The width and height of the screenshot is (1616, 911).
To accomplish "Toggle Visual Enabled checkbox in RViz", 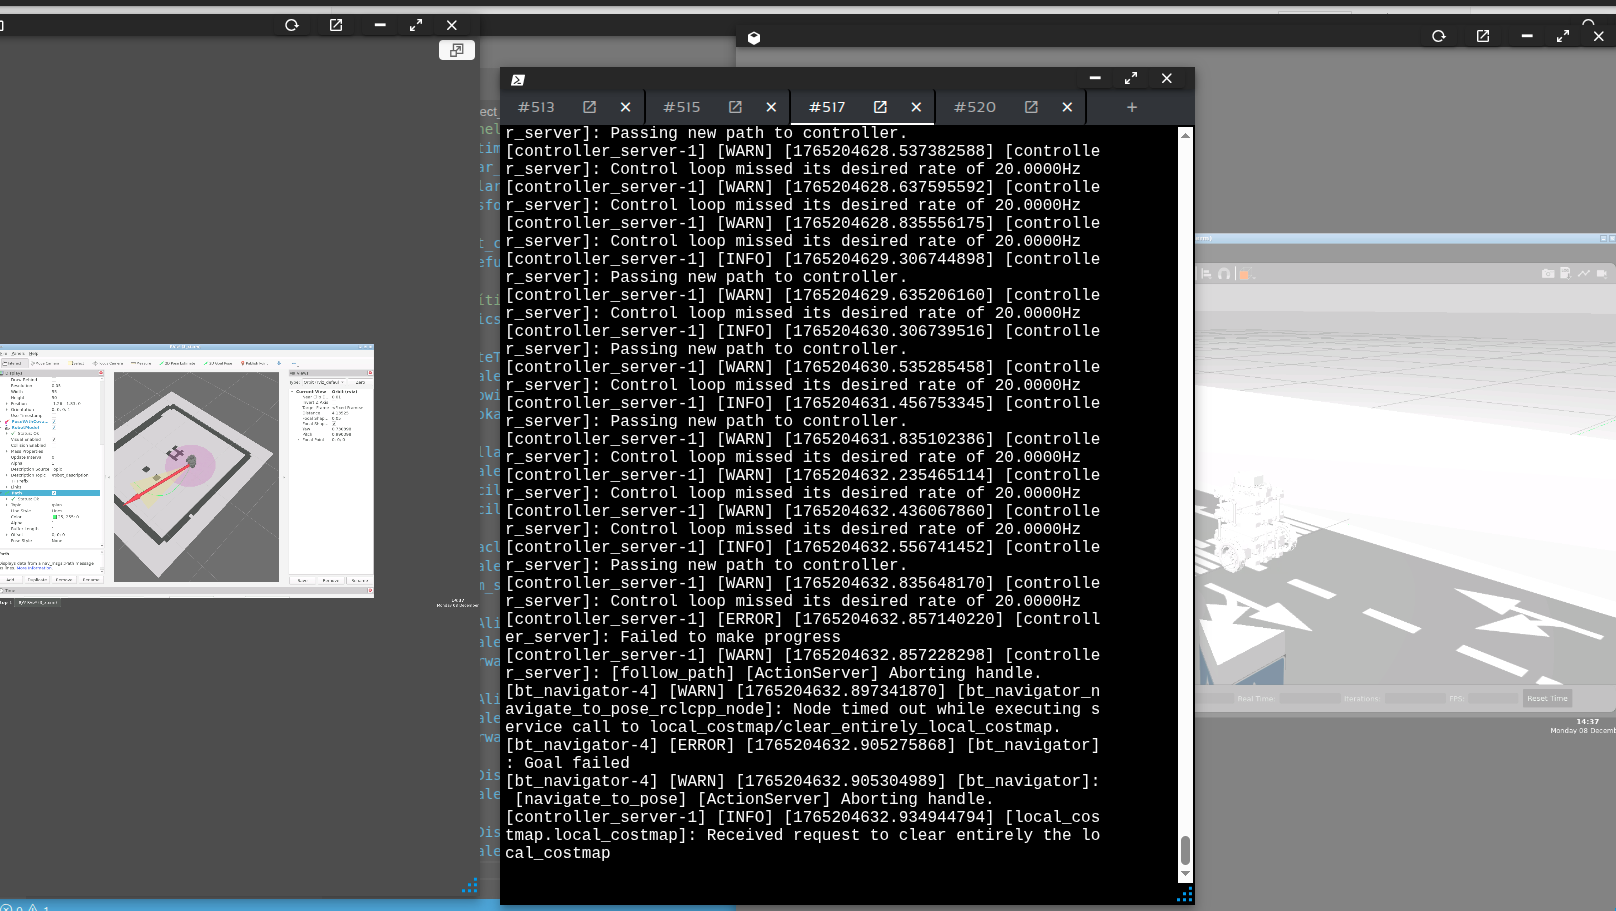I will click(x=54, y=439).
